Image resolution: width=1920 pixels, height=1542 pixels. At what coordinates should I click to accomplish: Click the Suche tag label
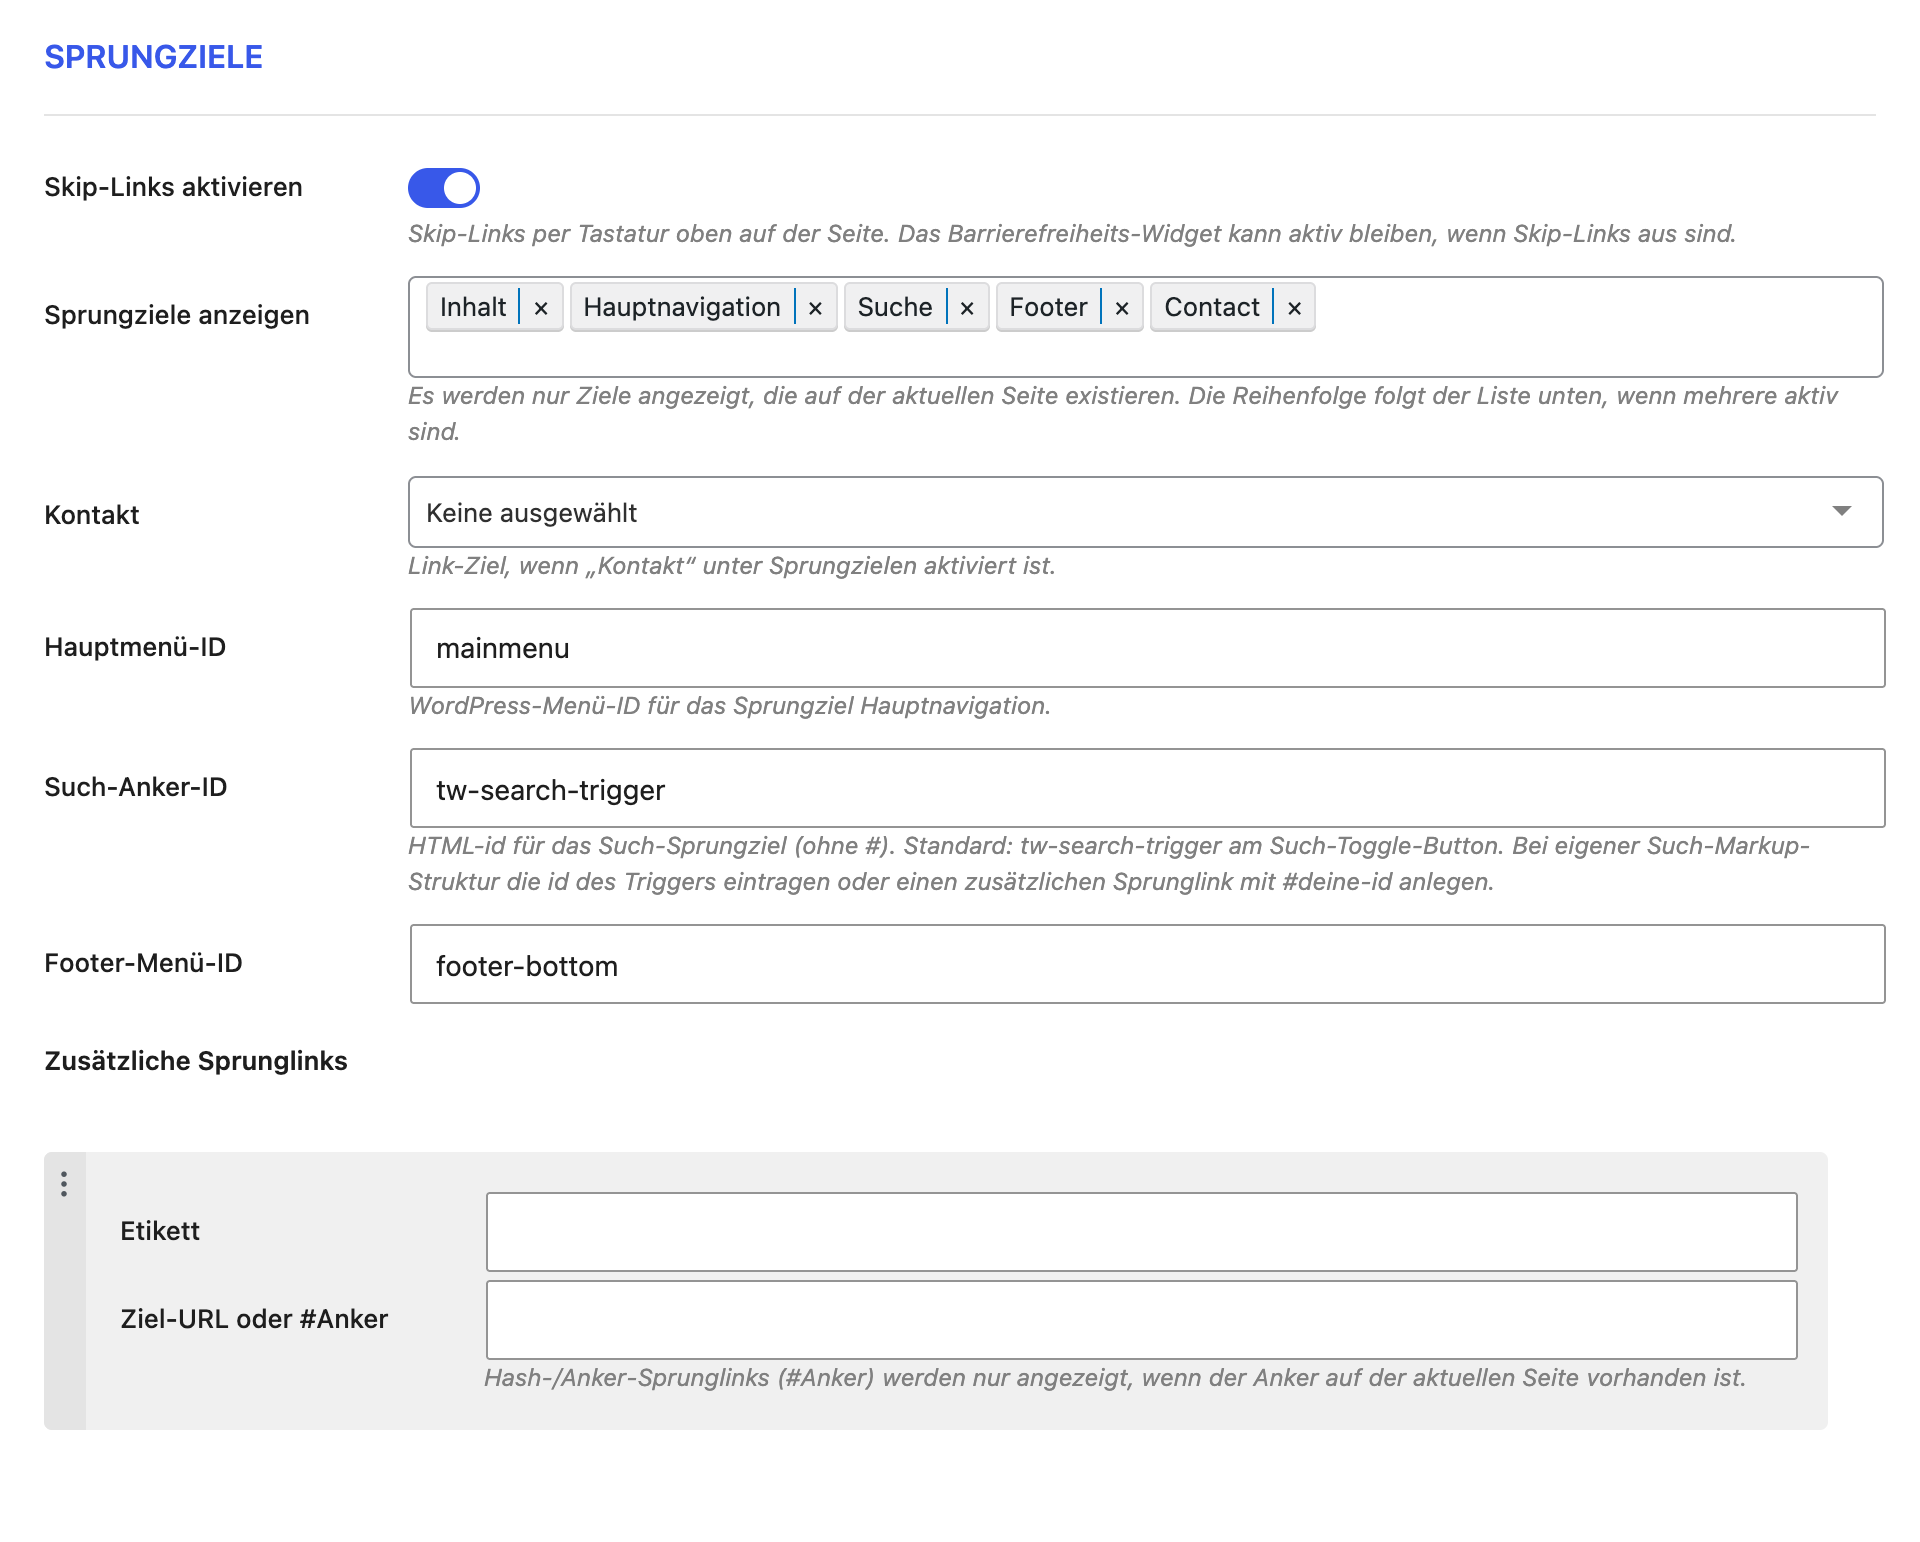(x=895, y=307)
